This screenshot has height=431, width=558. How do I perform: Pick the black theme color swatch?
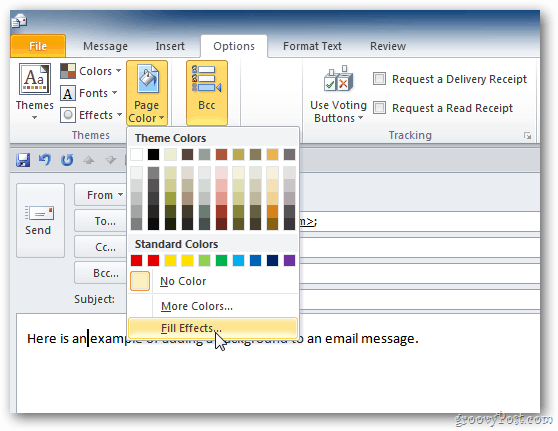[153, 155]
